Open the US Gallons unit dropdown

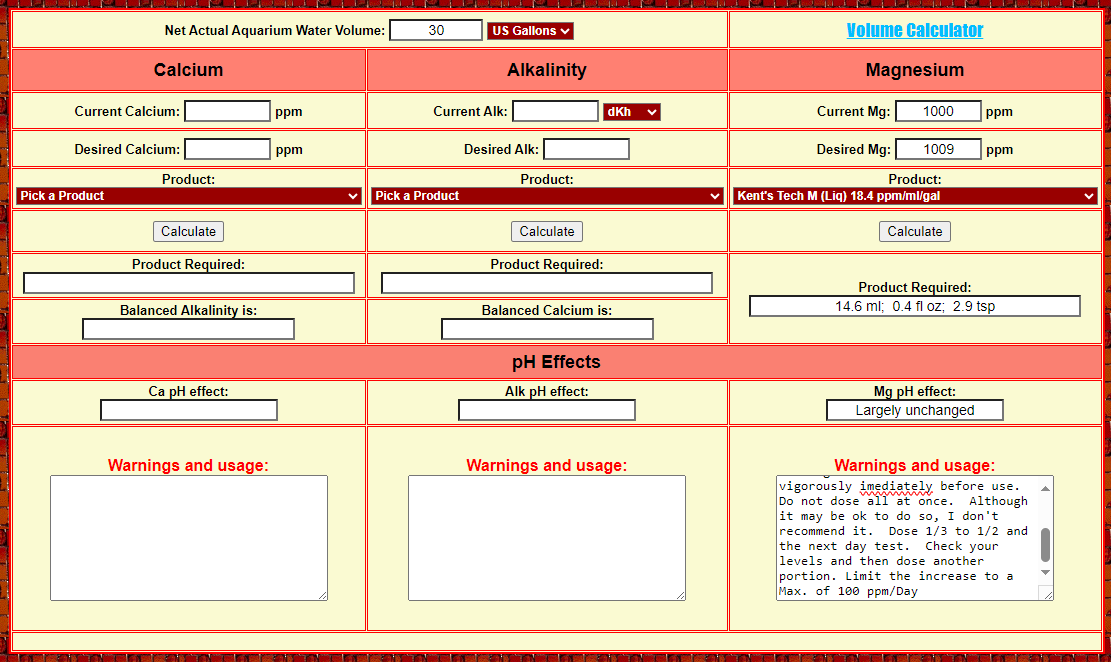(x=530, y=31)
